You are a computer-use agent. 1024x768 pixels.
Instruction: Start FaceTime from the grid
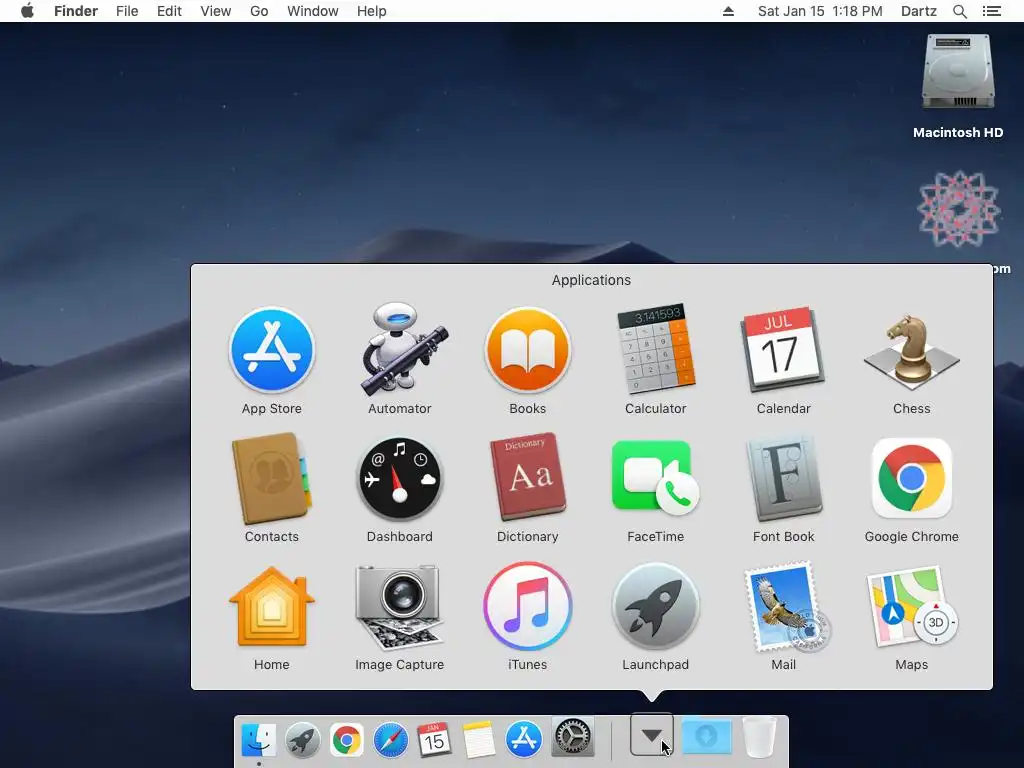point(655,478)
